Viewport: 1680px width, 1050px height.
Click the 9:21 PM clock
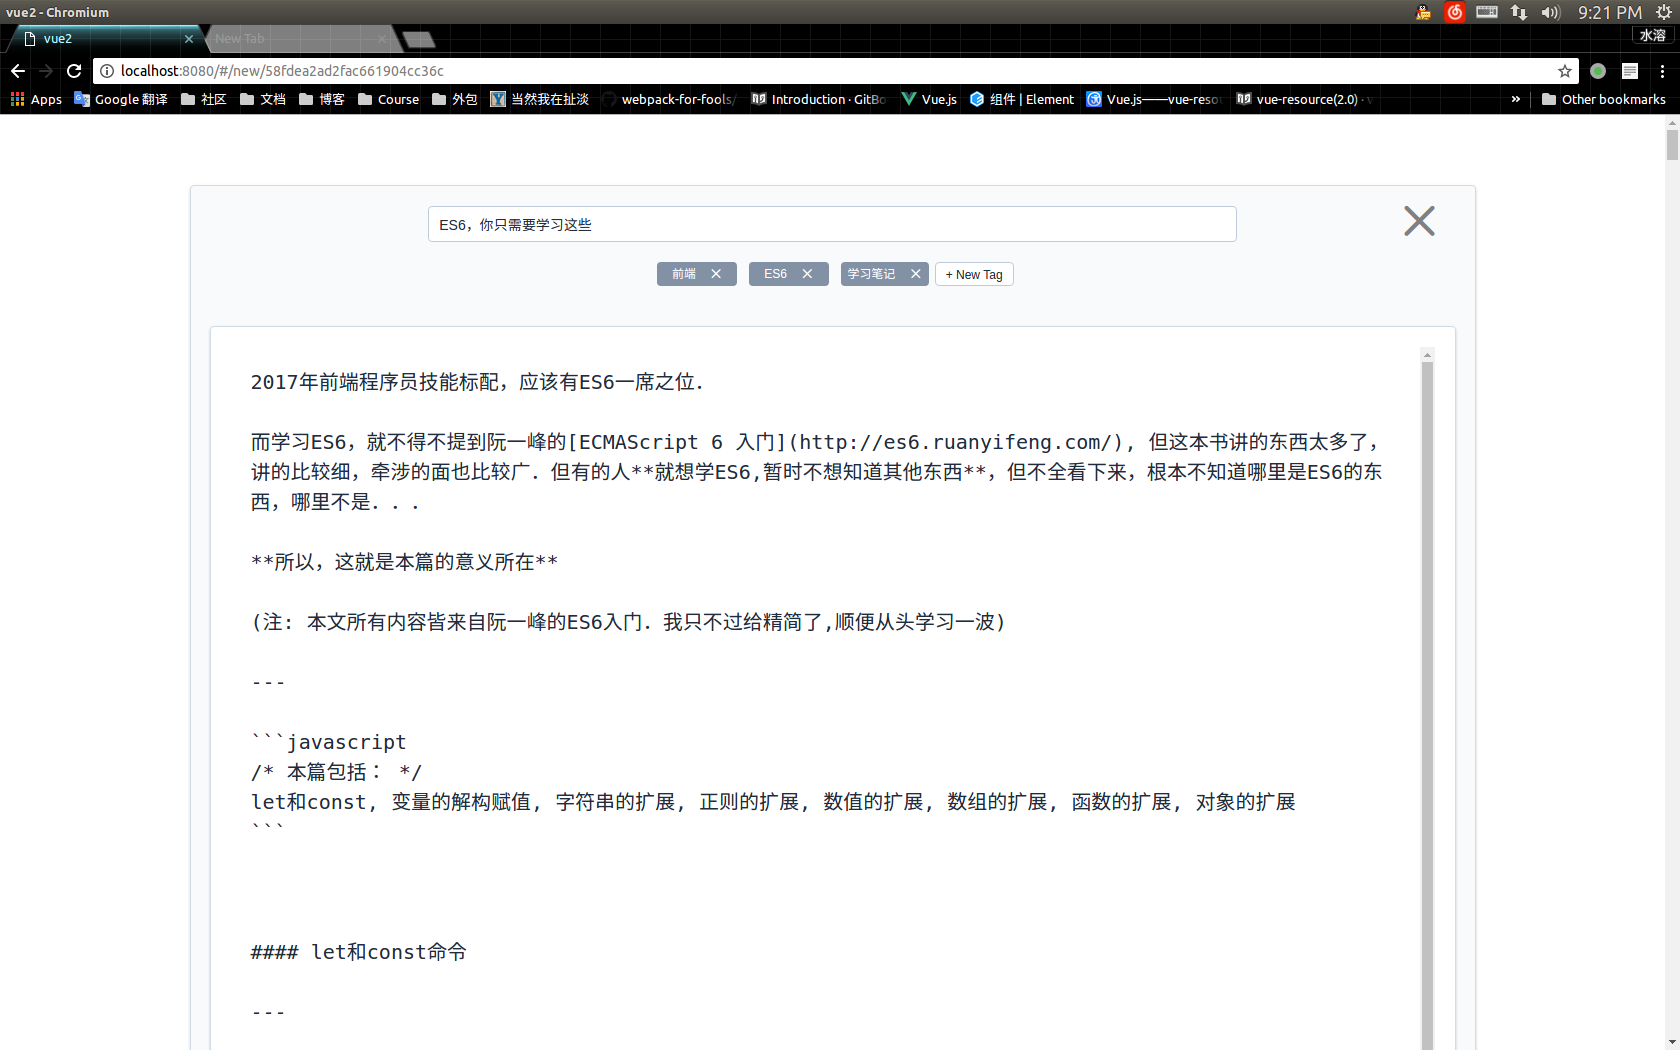pos(1610,12)
